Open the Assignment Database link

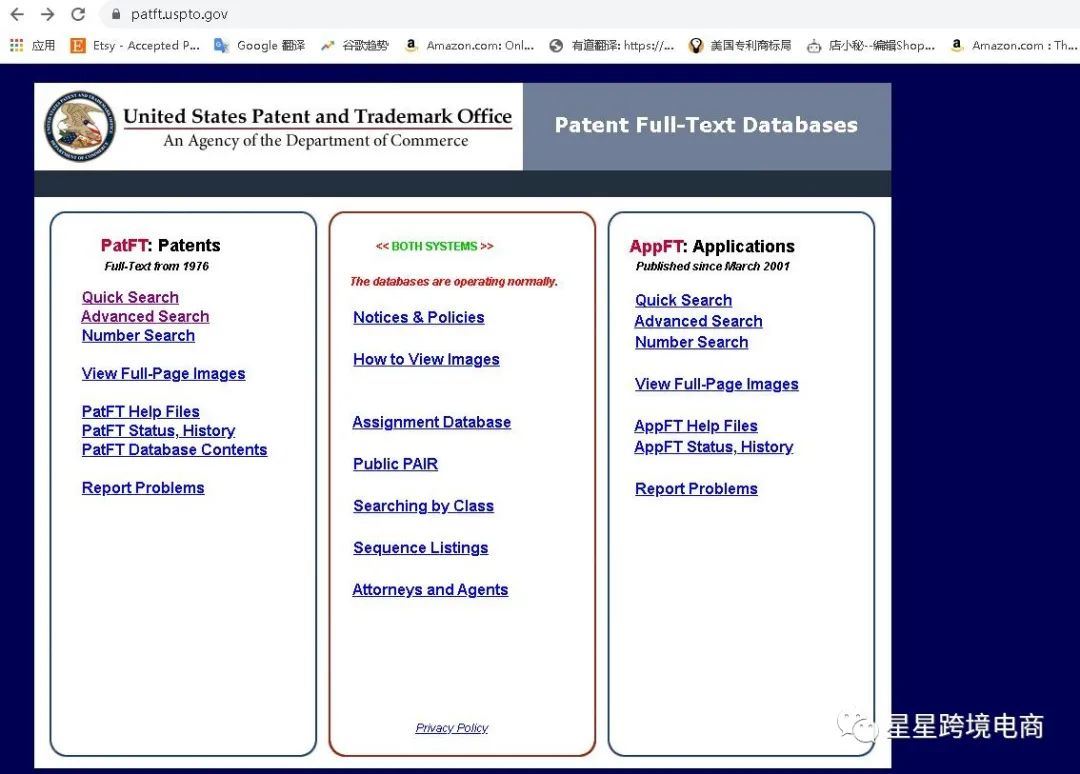pyautogui.click(x=431, y=422)
